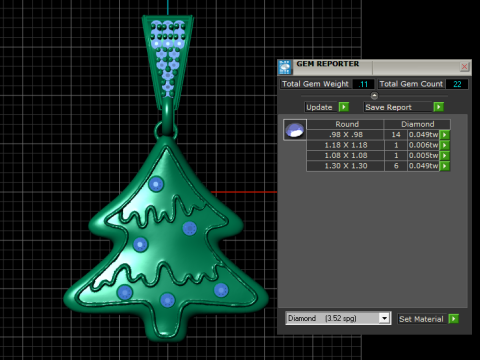Image resolution: width=480 pixels, height=360 pixels.
Task: Select the 1.18 X 1.18 size cell
Action: coord(345,145)
